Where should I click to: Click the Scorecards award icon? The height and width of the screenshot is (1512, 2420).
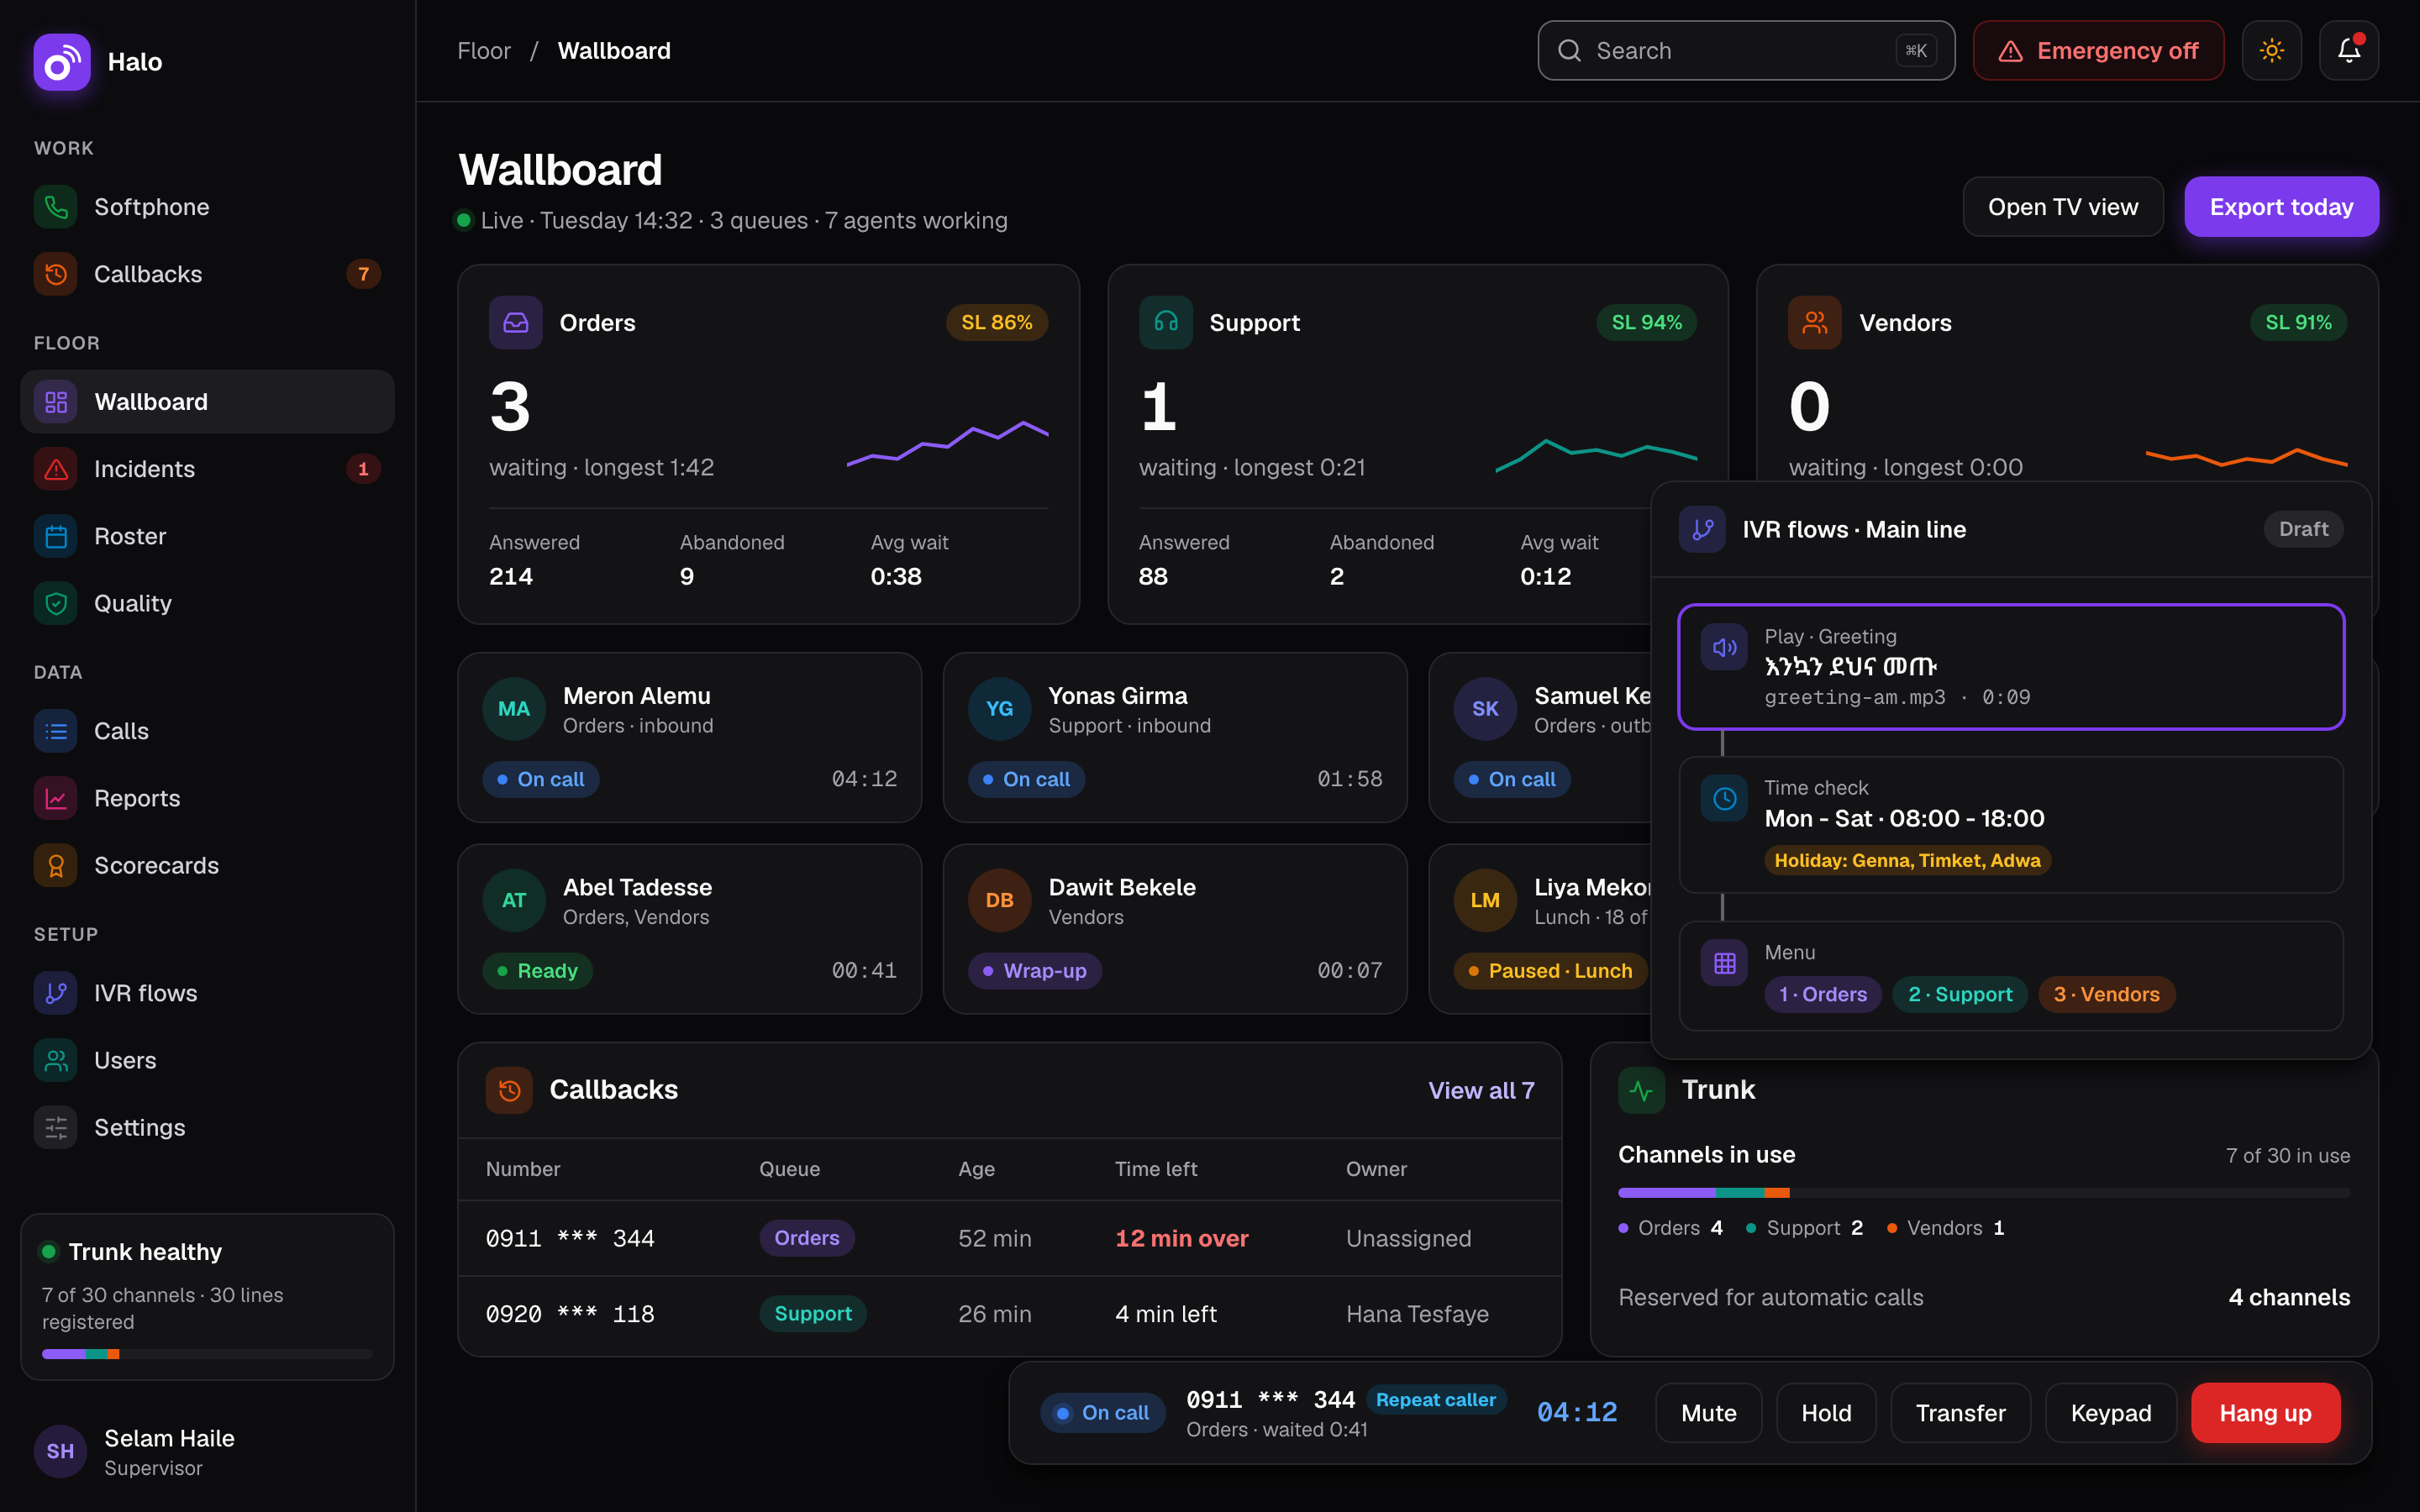tap(56, 865)
